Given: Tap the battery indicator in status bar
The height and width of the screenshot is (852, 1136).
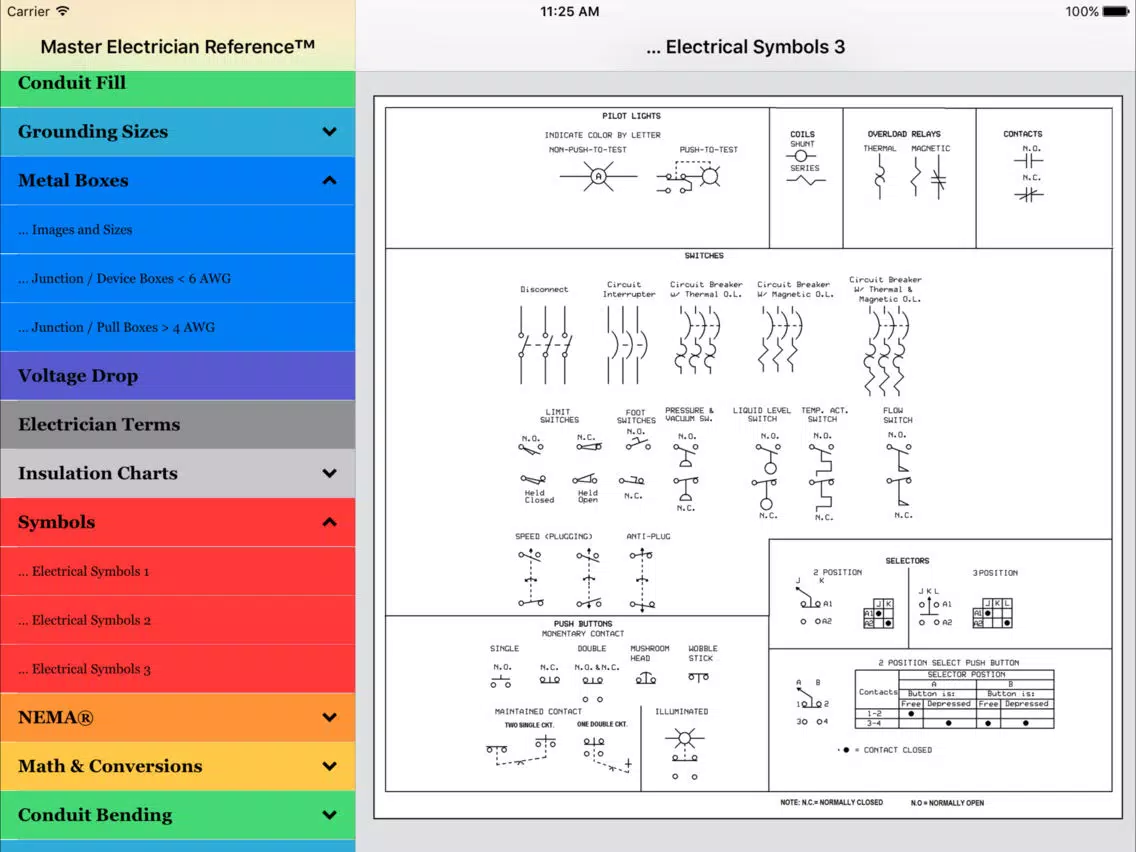Looking at the screenshot, I should click(1115, 12).
